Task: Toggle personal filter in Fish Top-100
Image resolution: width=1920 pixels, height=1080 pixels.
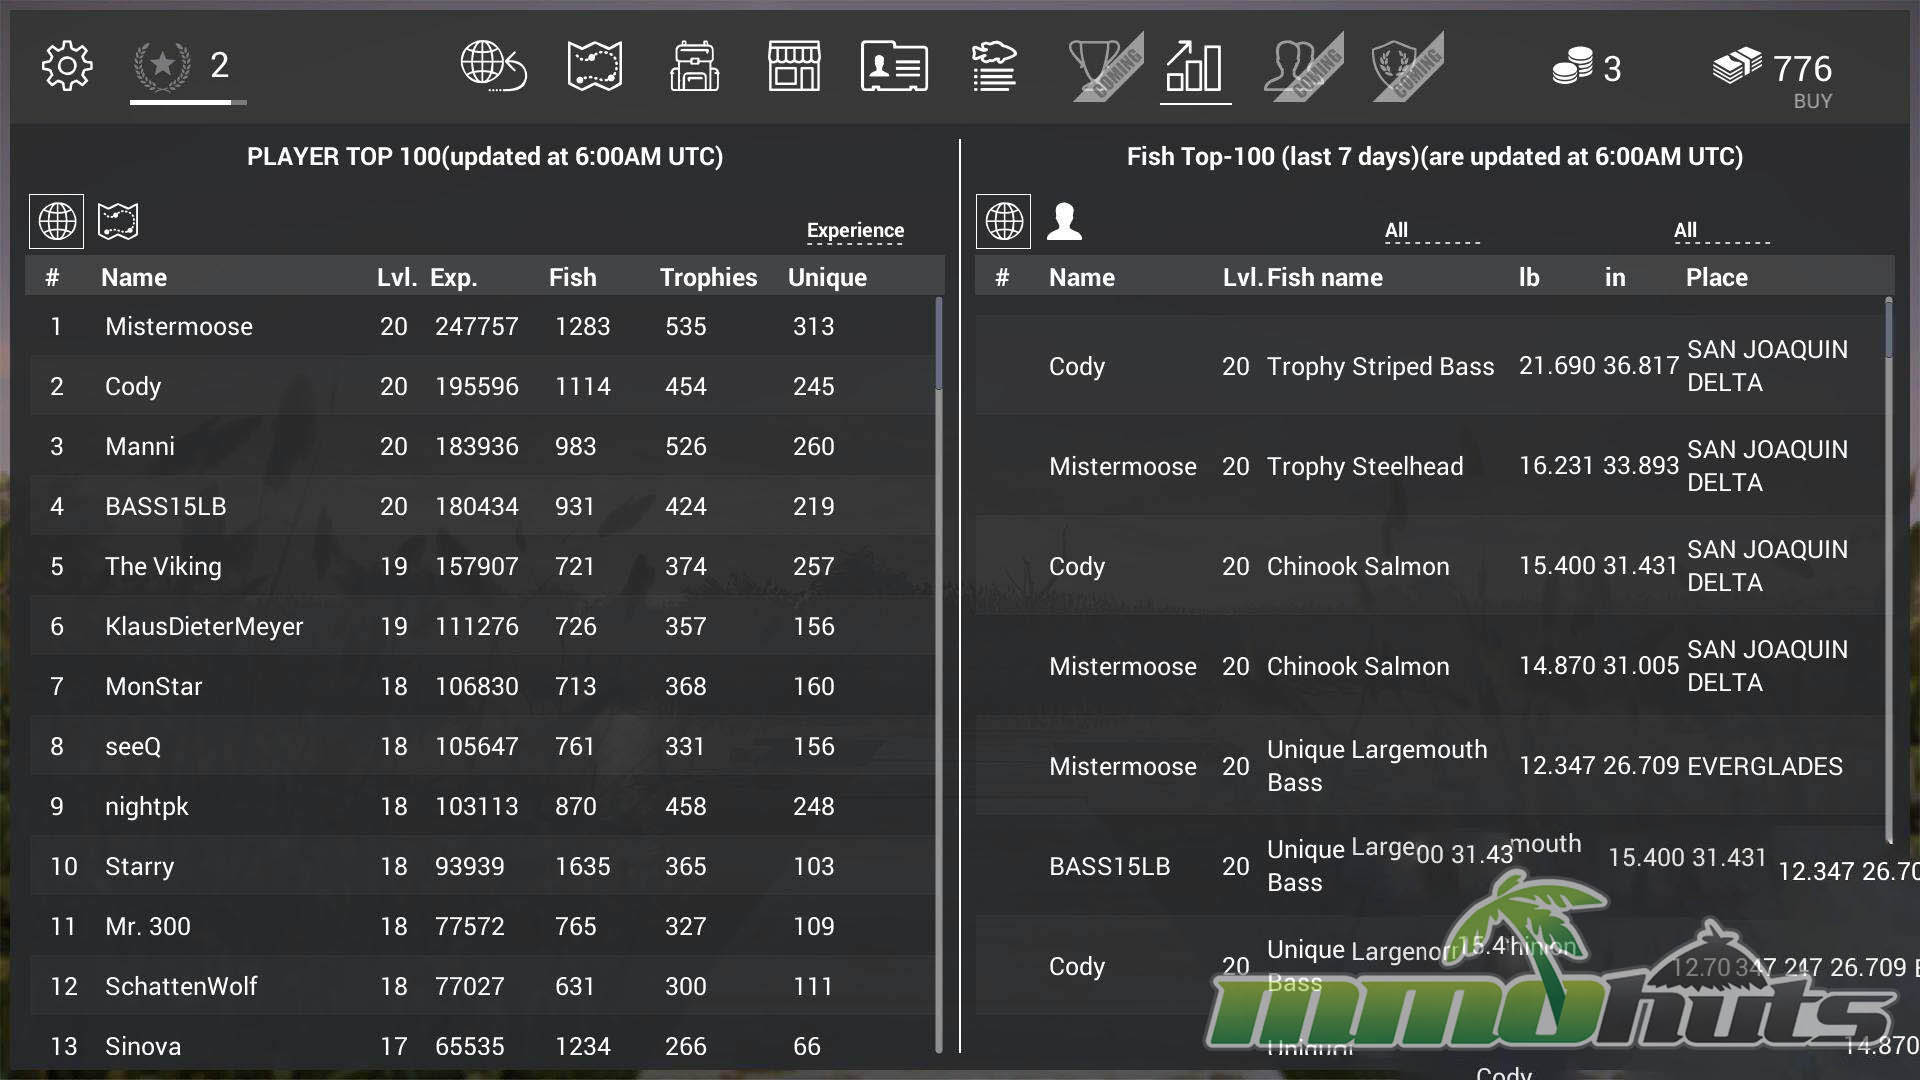Action: (1064, 221)
